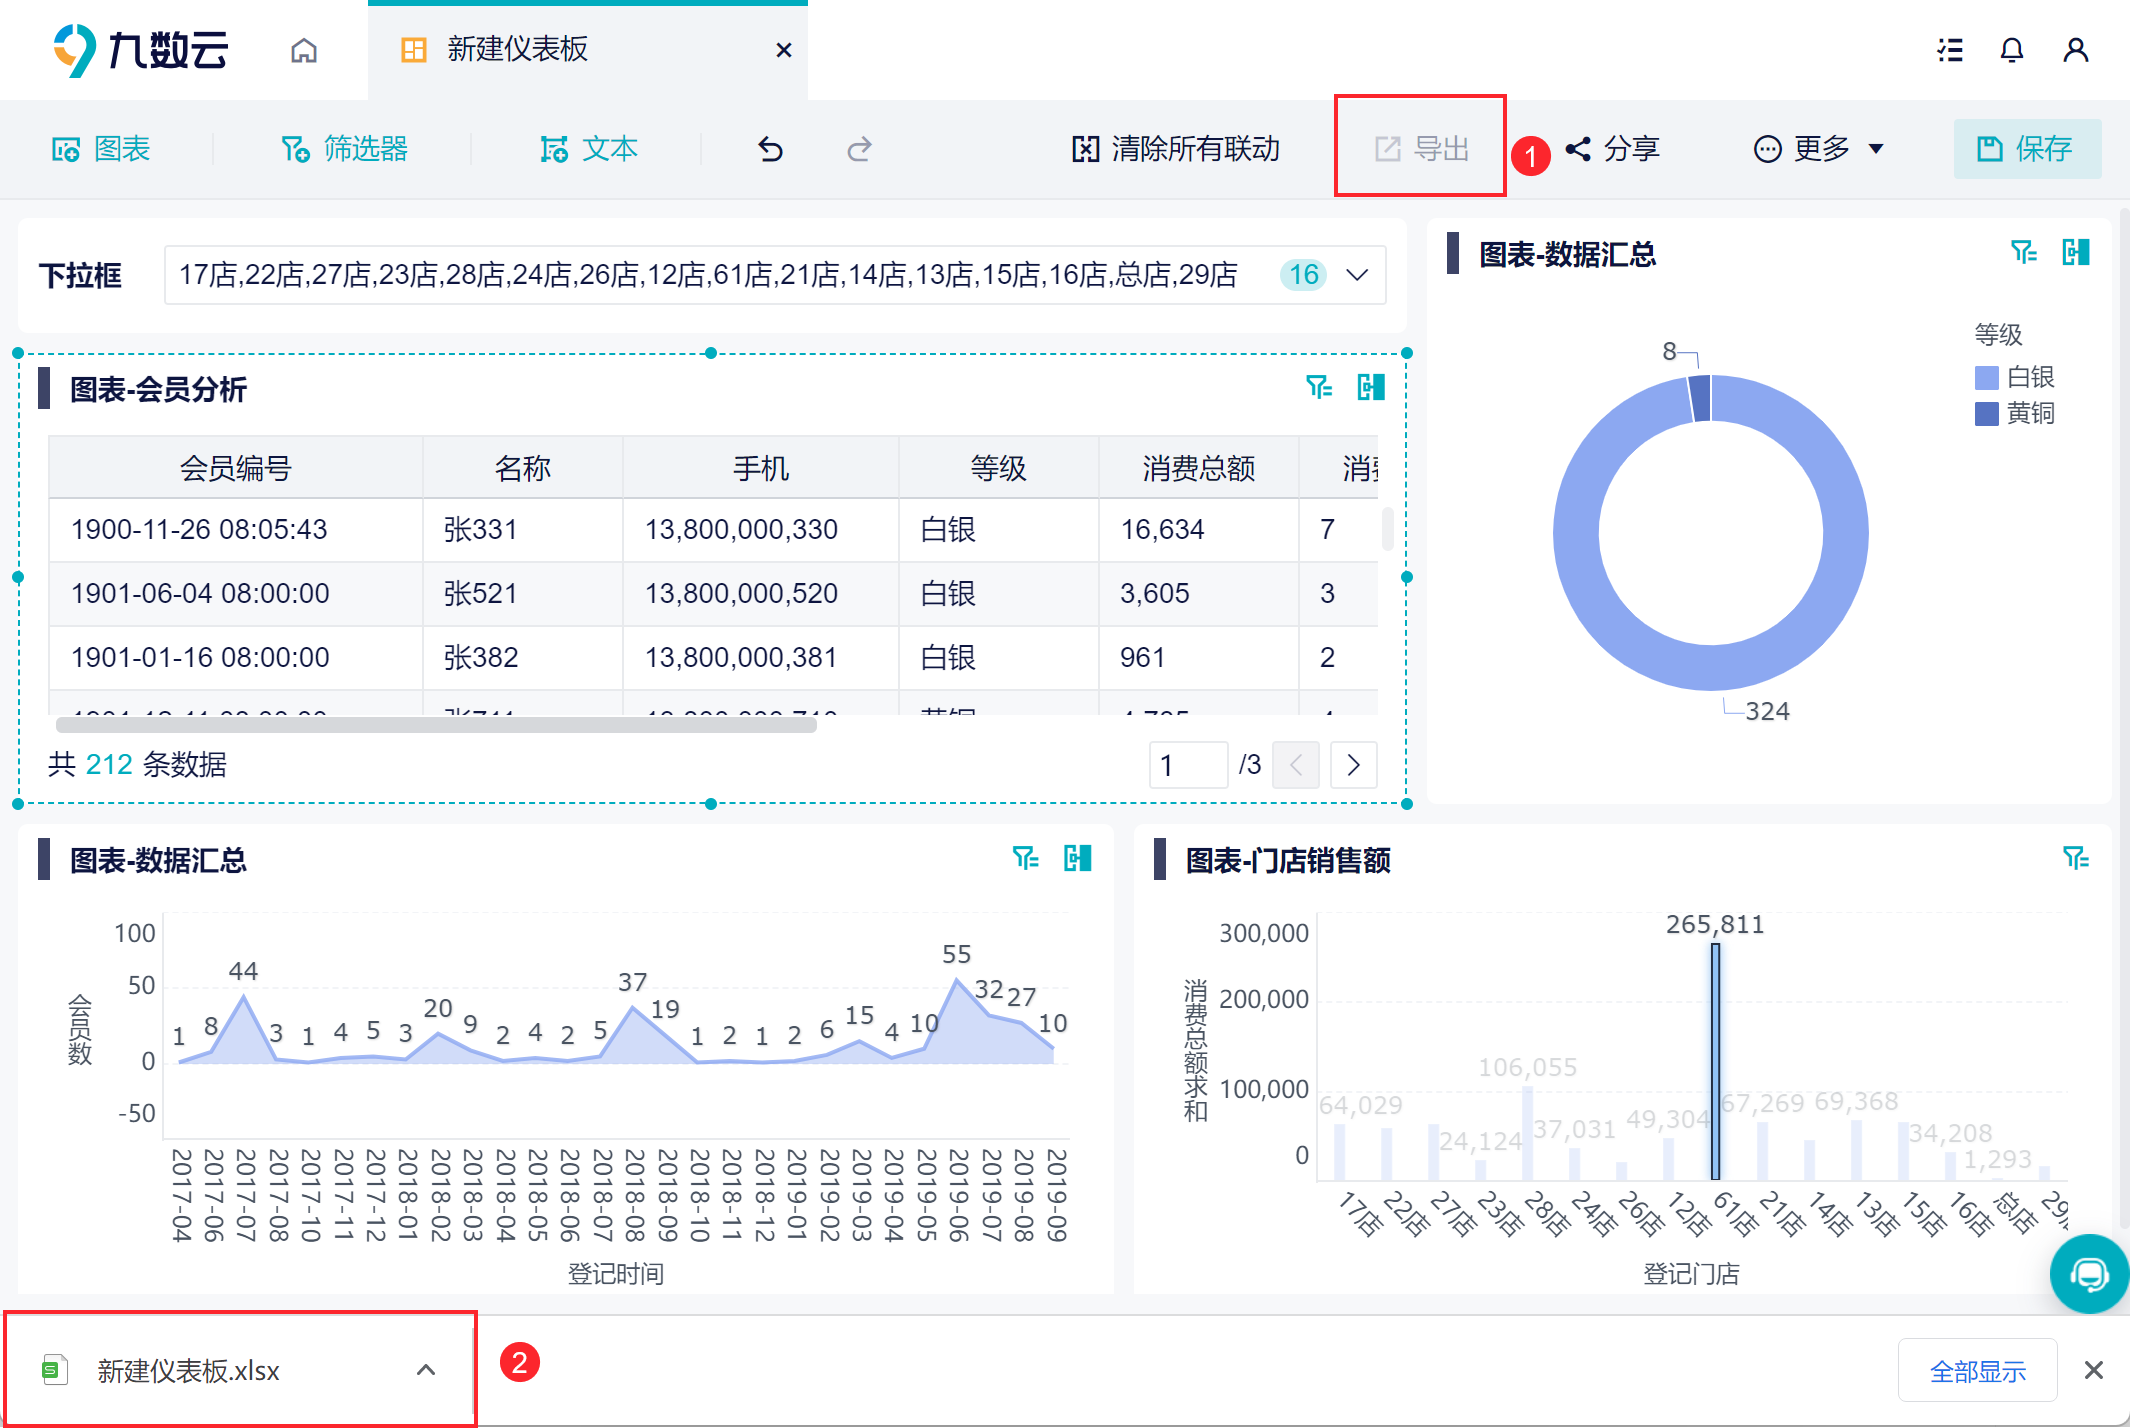Toggle the 白银 legend item
2130x1428 pixels.
point(2014,377)
